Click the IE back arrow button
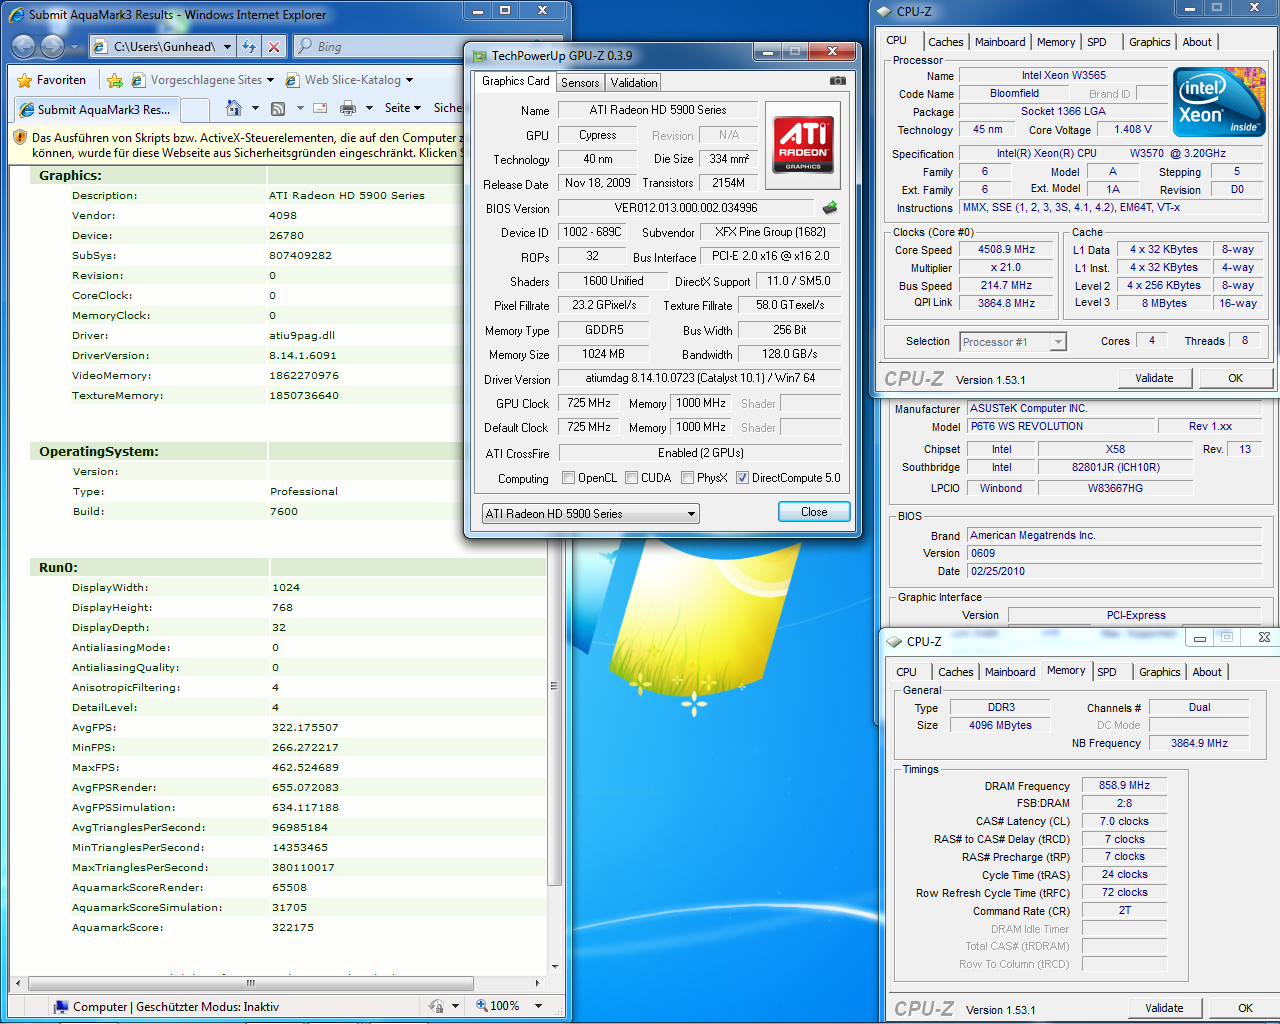The height and width of the screenshot is (1024, 1280). (x=23, y=46)
